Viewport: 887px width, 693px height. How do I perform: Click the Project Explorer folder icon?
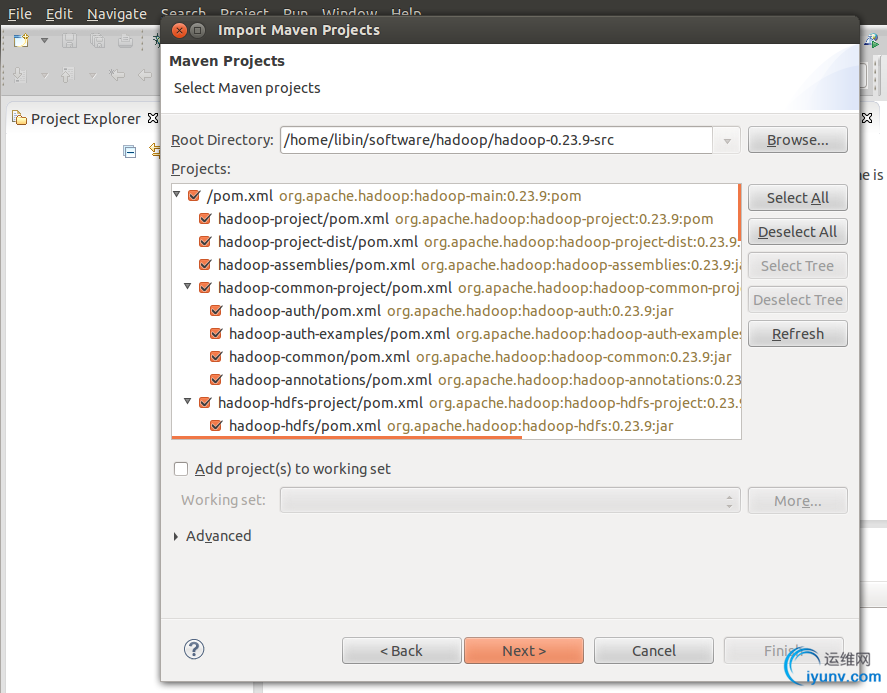[x=19, y=118]
